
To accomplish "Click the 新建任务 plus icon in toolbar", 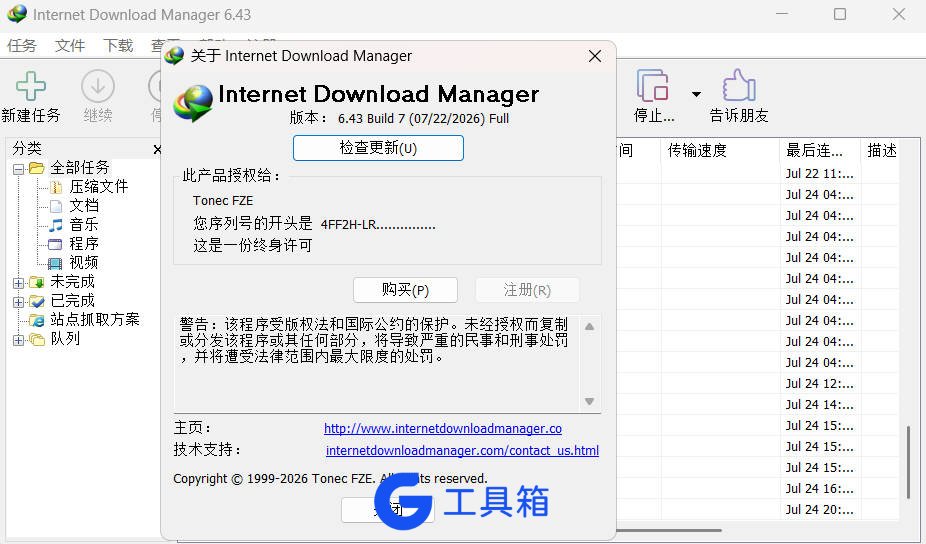I will (x=31, y=86).
